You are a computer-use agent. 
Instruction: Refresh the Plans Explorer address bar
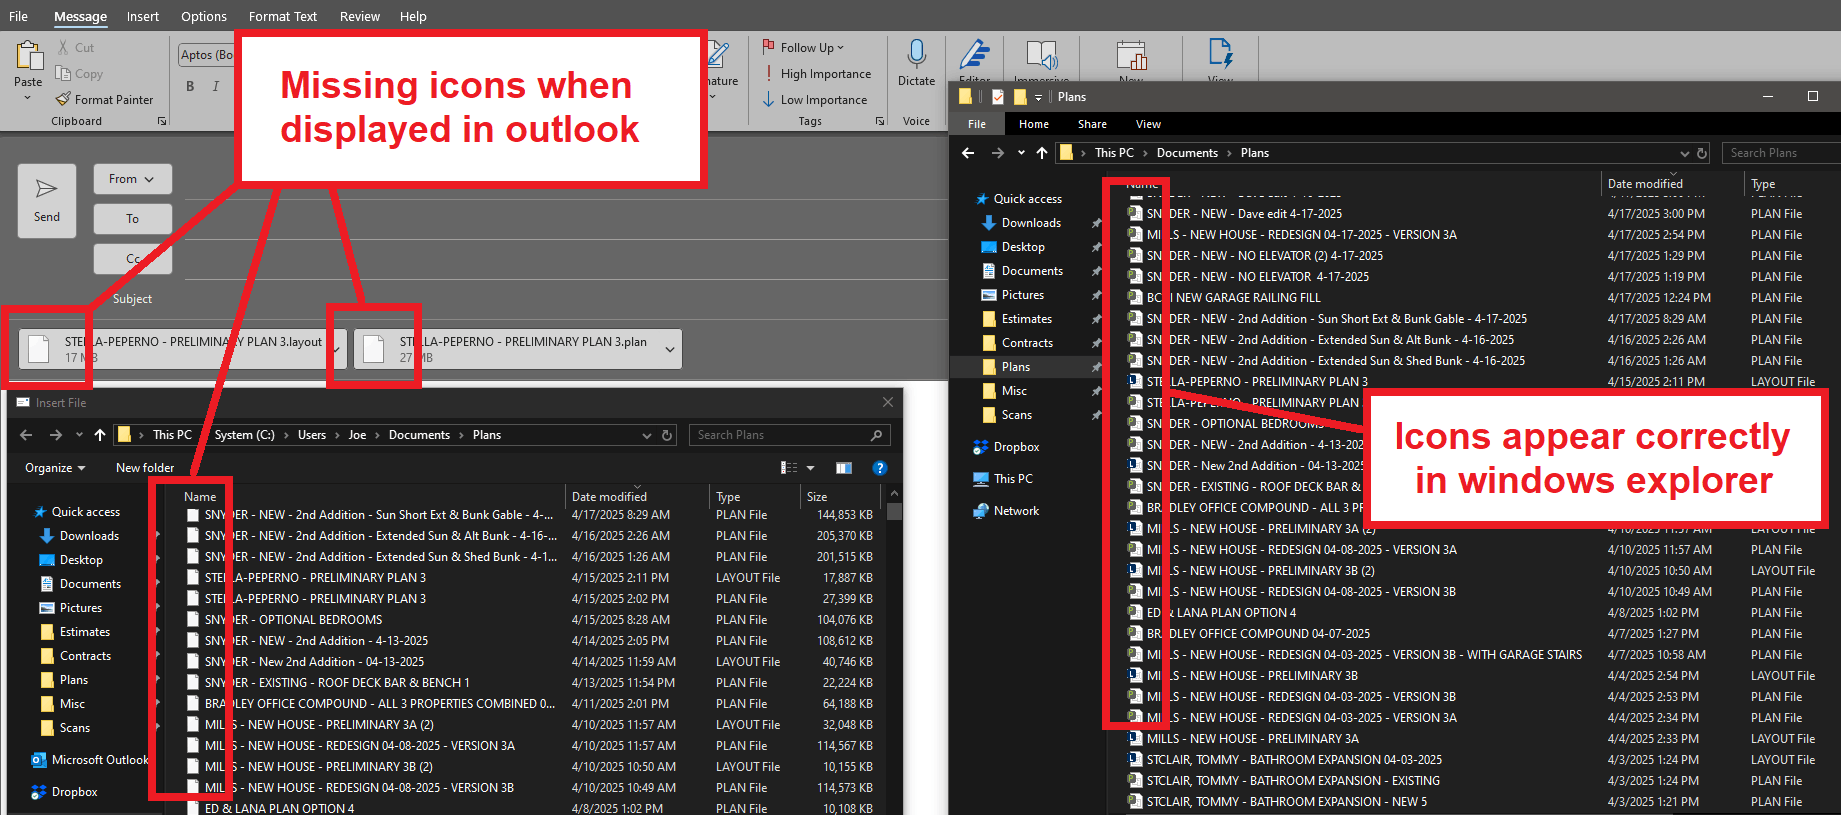(x=1702, y=153)
